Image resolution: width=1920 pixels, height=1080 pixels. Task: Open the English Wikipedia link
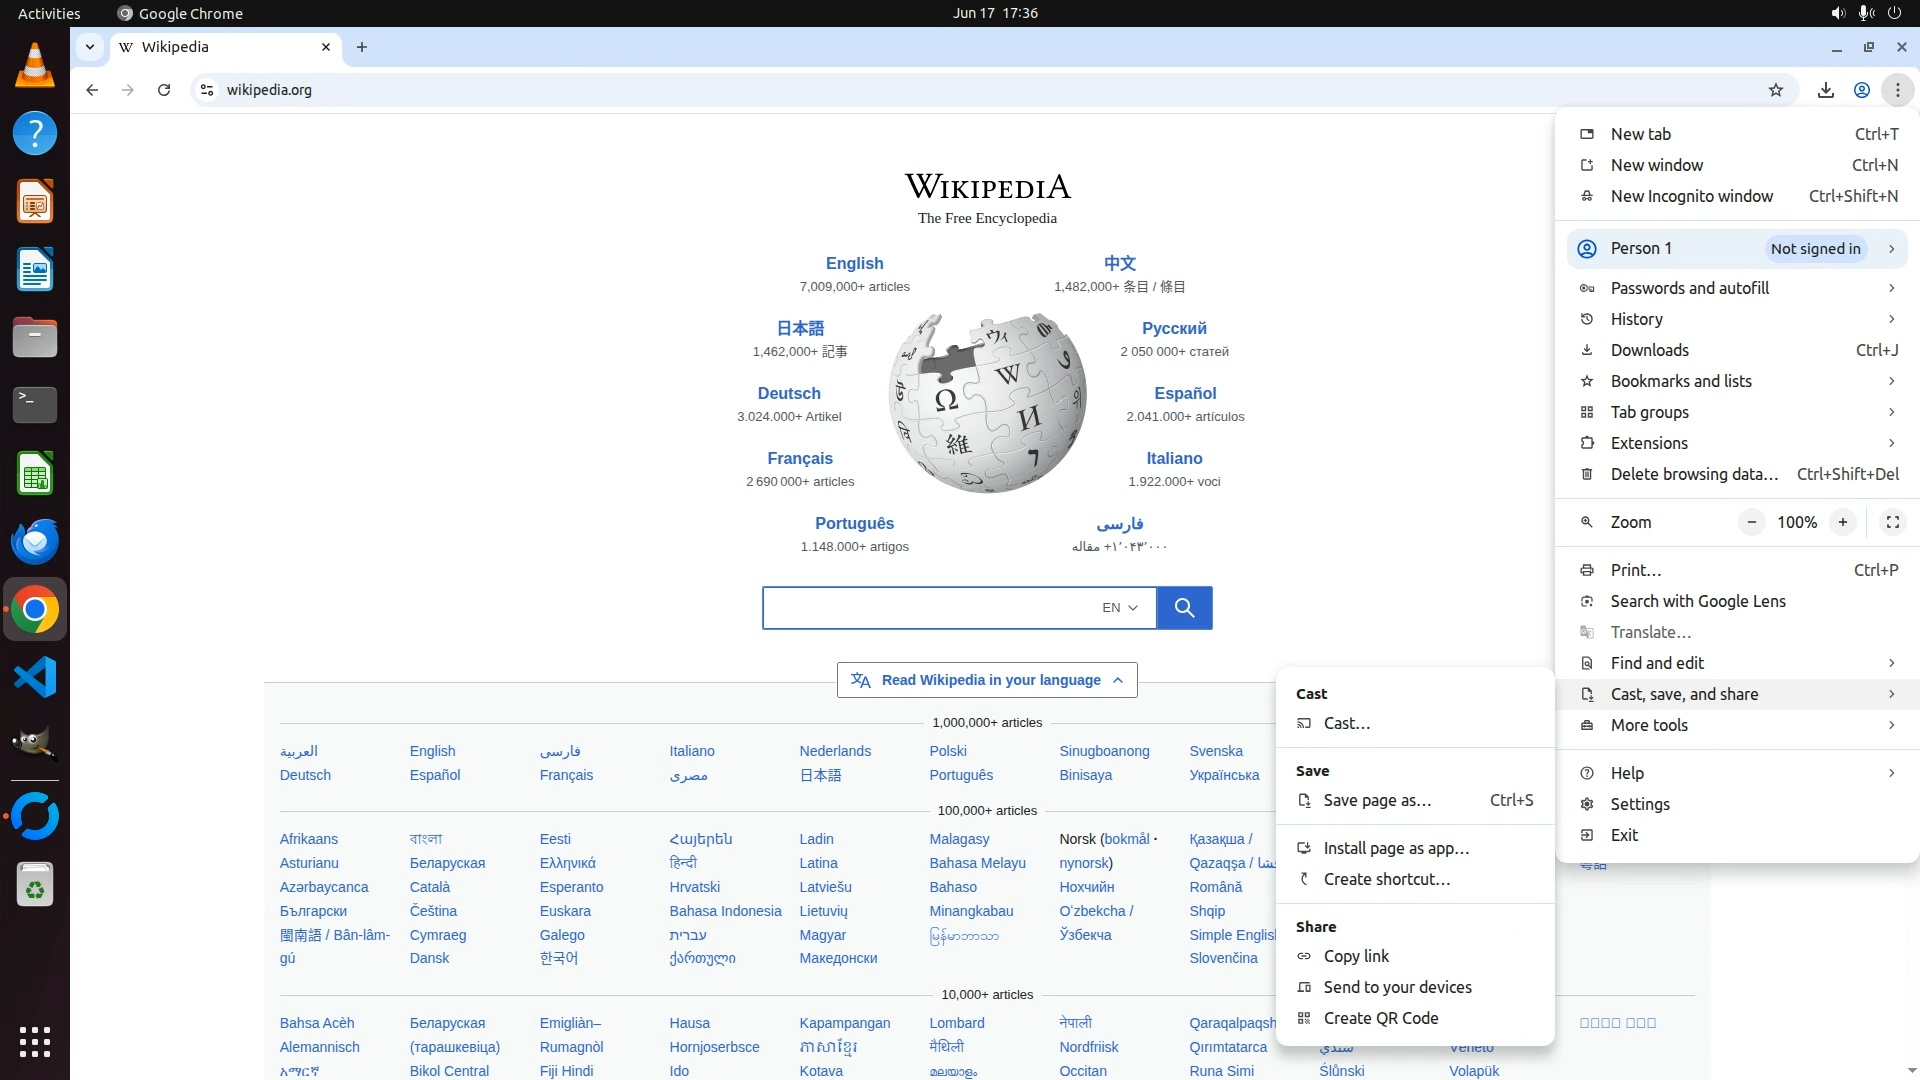pyautogui.click(x=854, y=263)
